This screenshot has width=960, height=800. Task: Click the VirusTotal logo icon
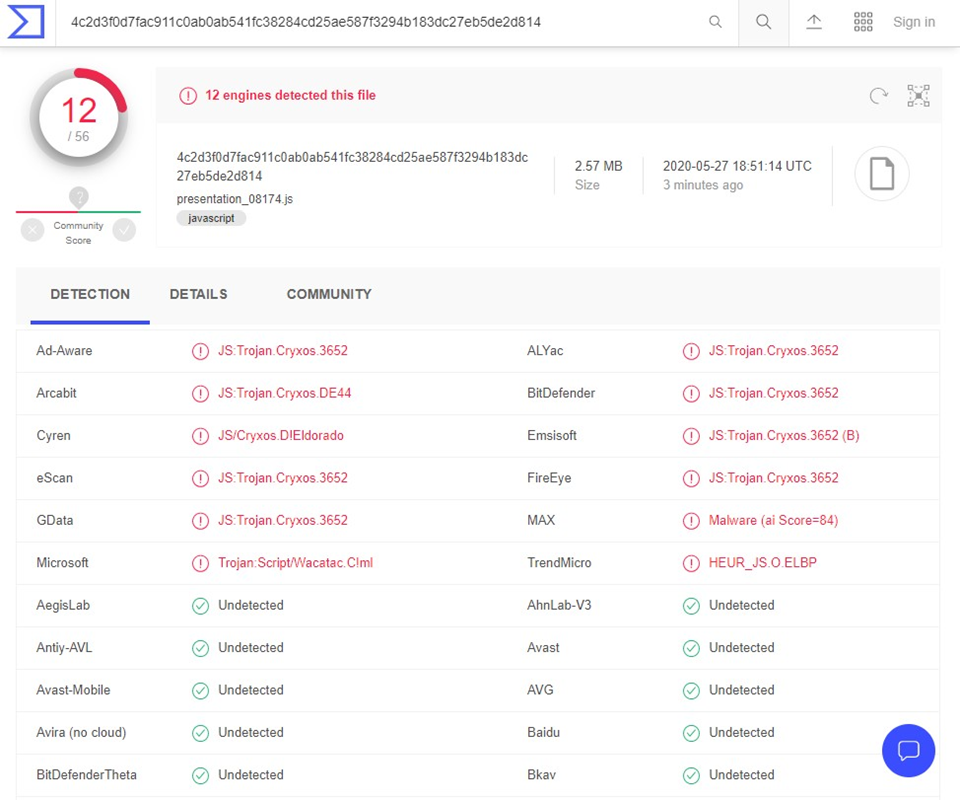tap(26, 22)
